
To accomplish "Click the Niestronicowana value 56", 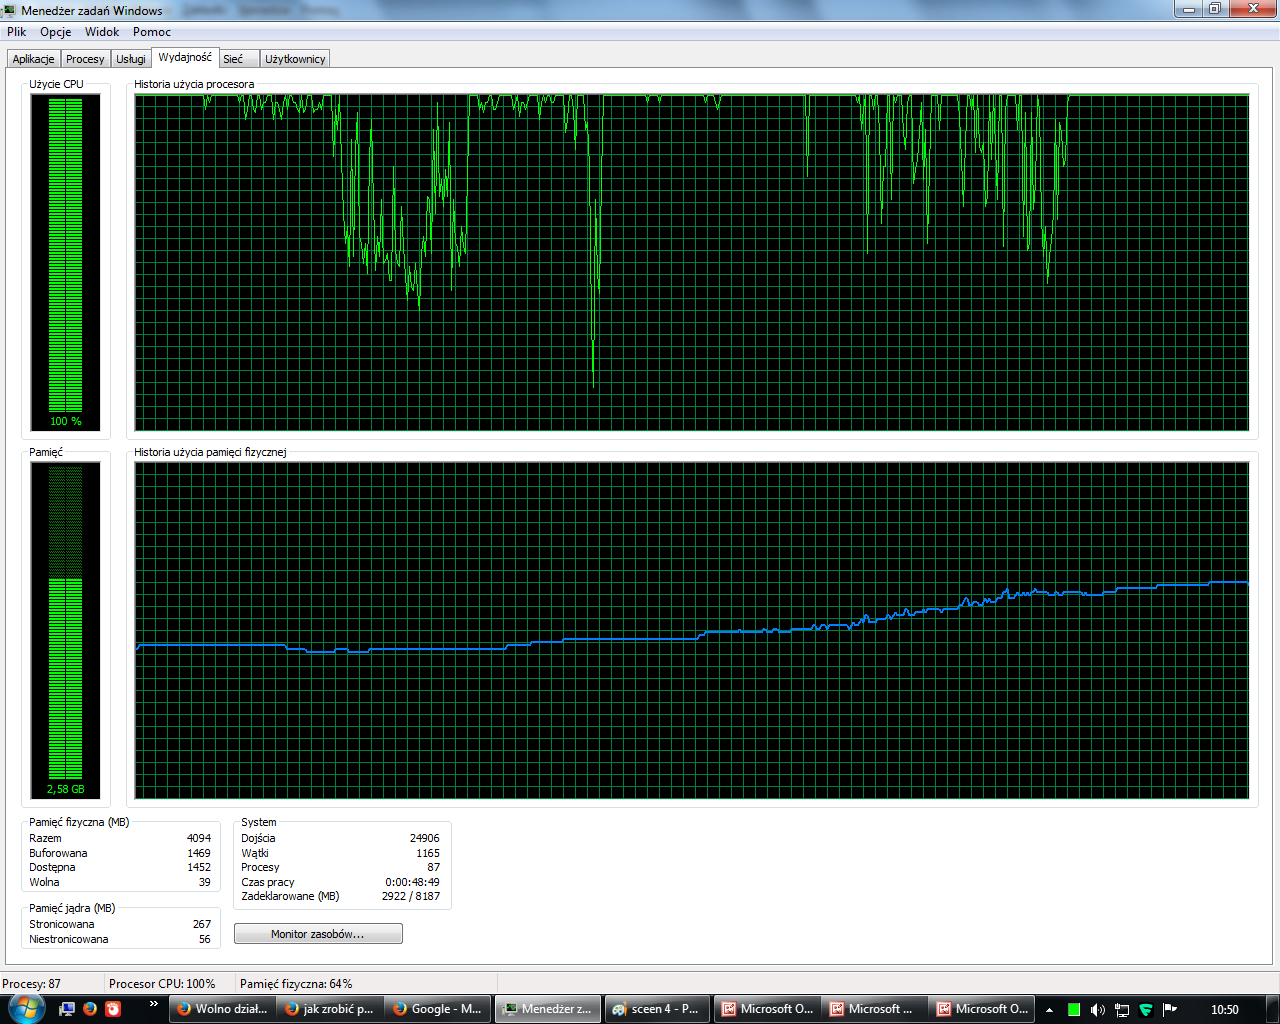I will click(205, 939).
